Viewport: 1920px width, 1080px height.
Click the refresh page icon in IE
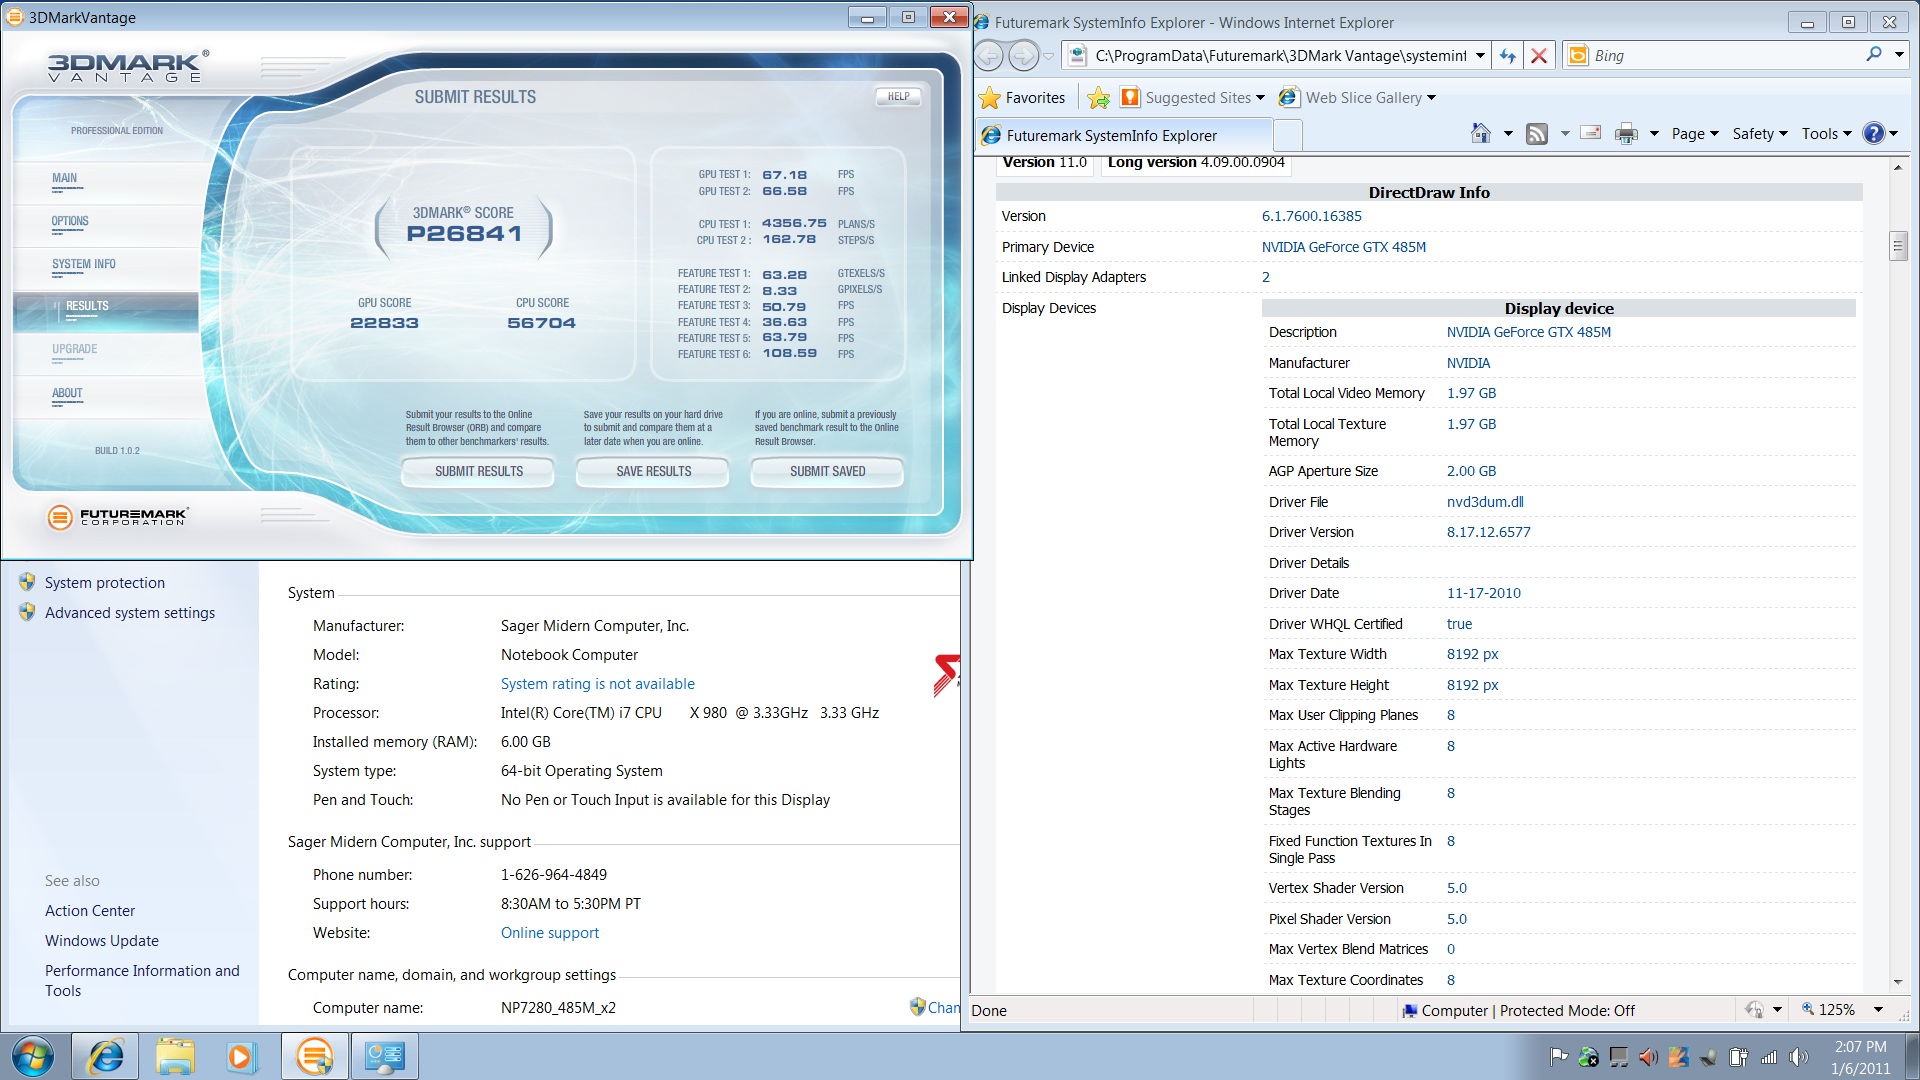click(1508, 56)
